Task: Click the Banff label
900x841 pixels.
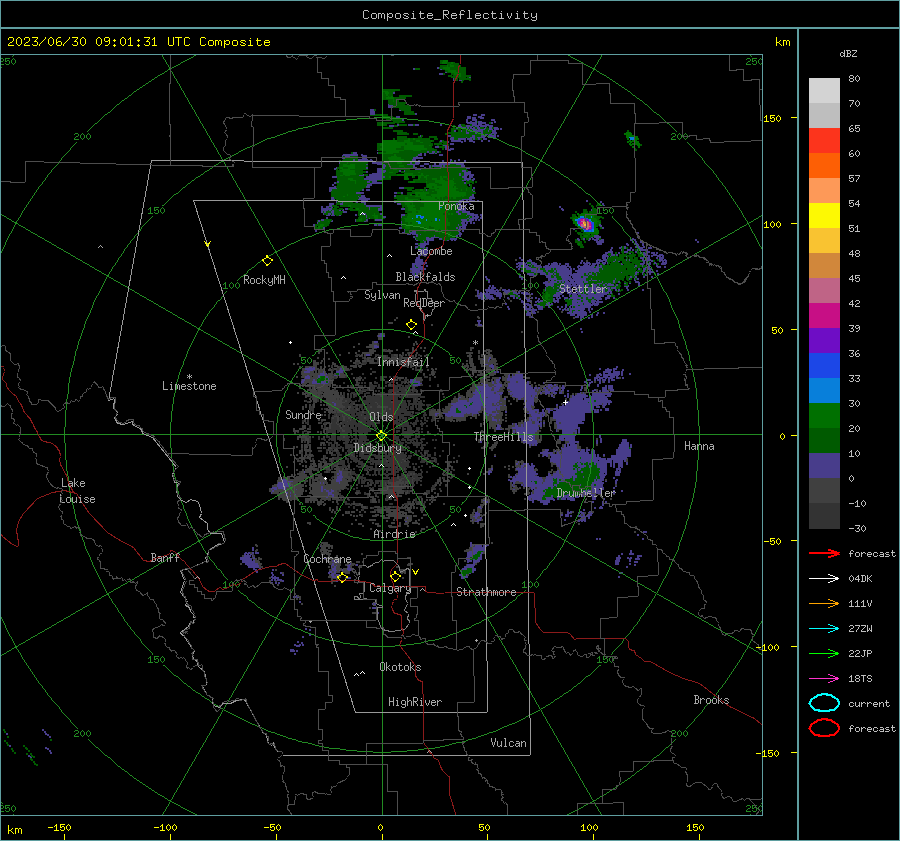Action: (165, 557)
